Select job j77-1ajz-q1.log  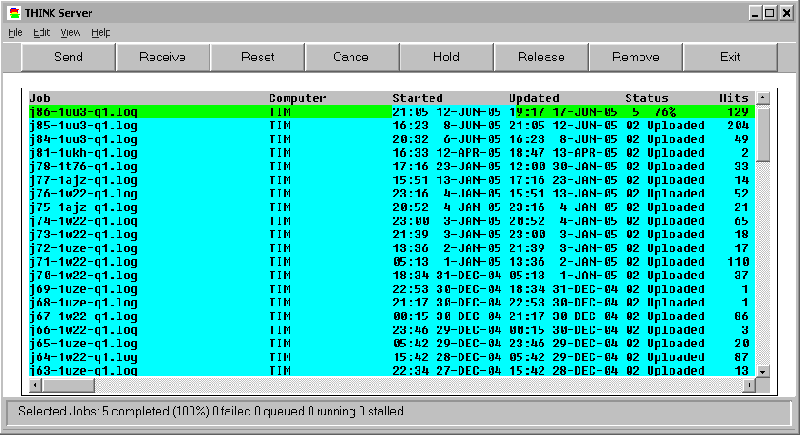point(391,180)
